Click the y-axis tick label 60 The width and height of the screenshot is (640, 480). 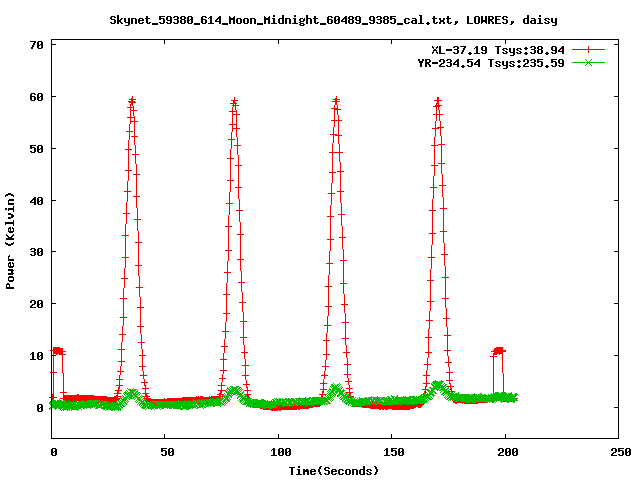click(37, 97)
